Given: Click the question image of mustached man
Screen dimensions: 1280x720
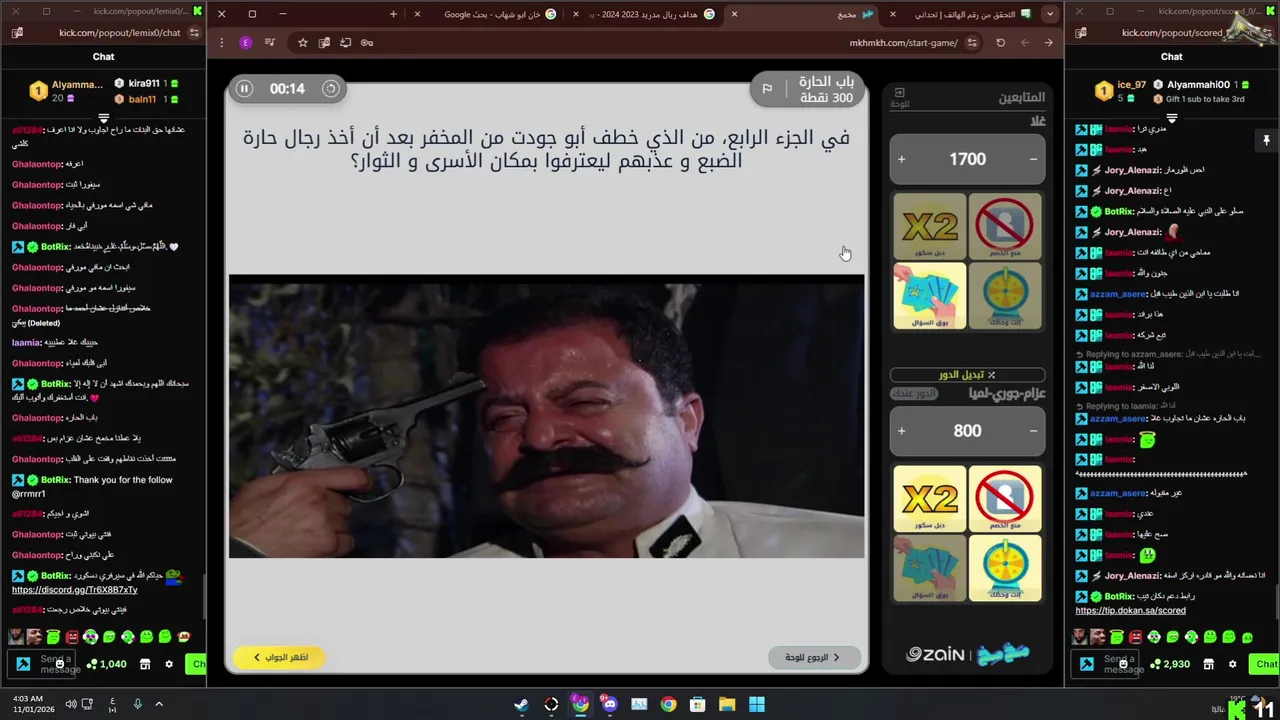Looking at the screenshot, I should click(x=546, y=416).
